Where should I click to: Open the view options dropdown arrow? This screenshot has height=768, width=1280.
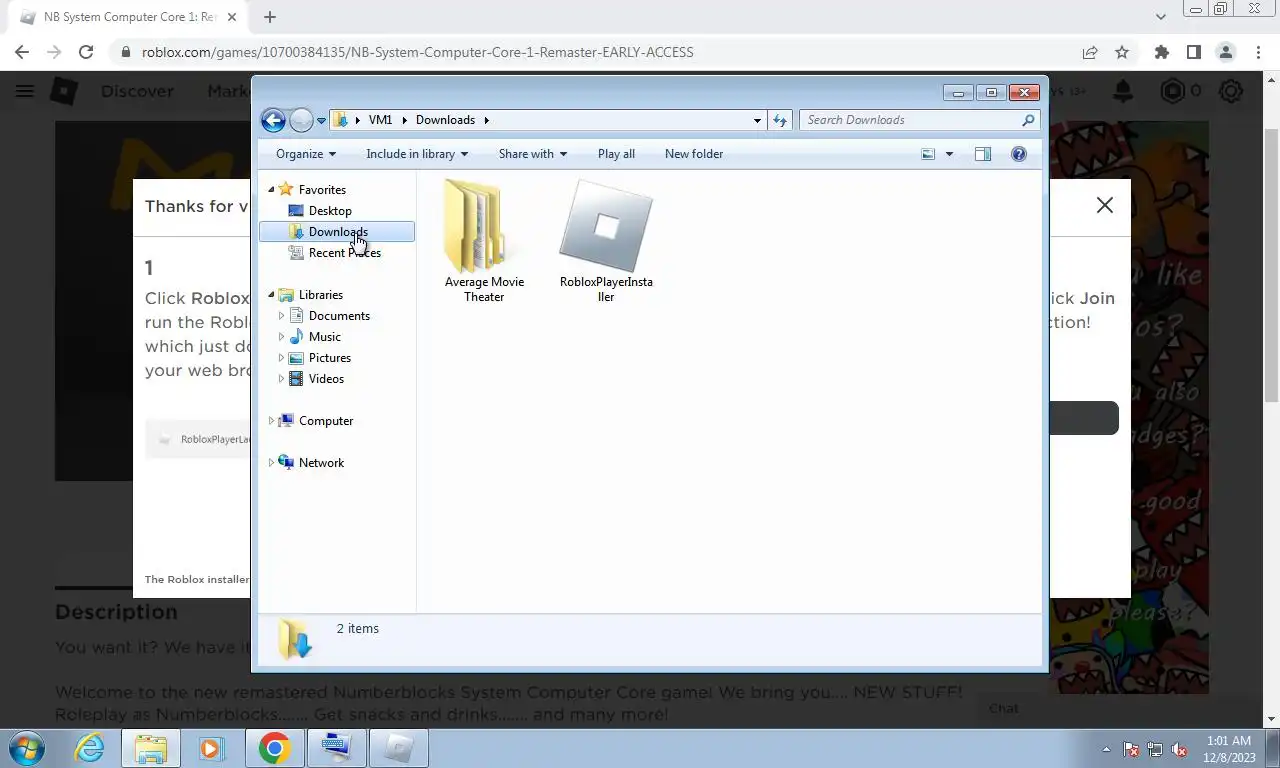coord(949,154)
